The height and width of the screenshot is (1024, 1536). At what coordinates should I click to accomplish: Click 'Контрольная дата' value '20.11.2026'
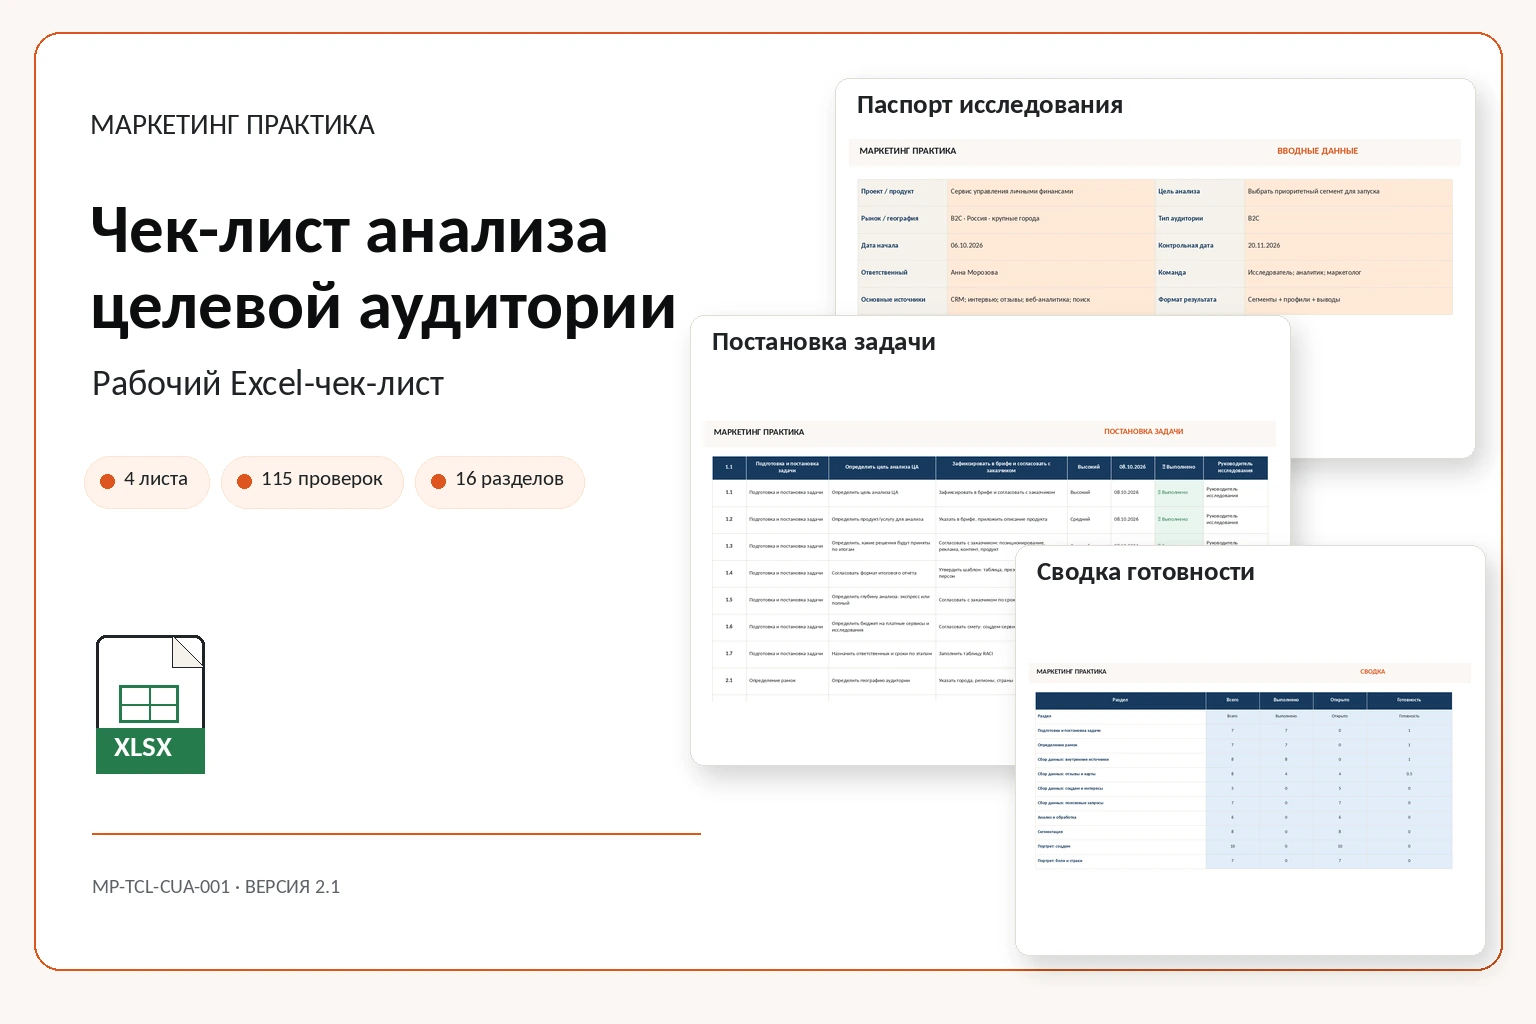coord(1263,245)
